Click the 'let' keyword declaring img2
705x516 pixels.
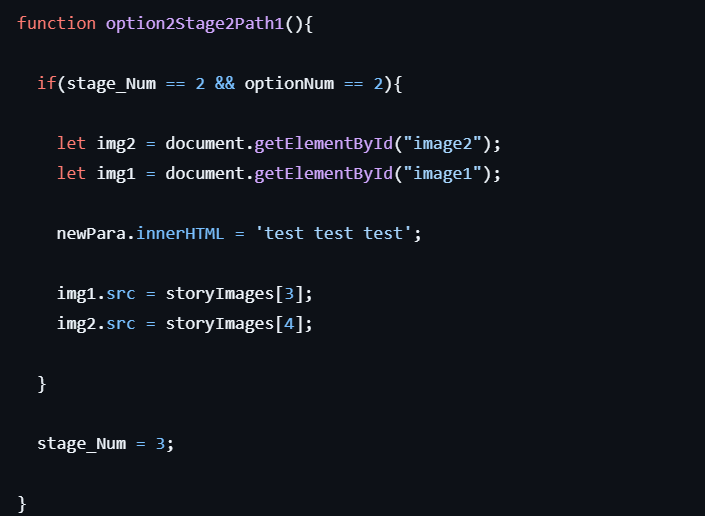point(71,143)
